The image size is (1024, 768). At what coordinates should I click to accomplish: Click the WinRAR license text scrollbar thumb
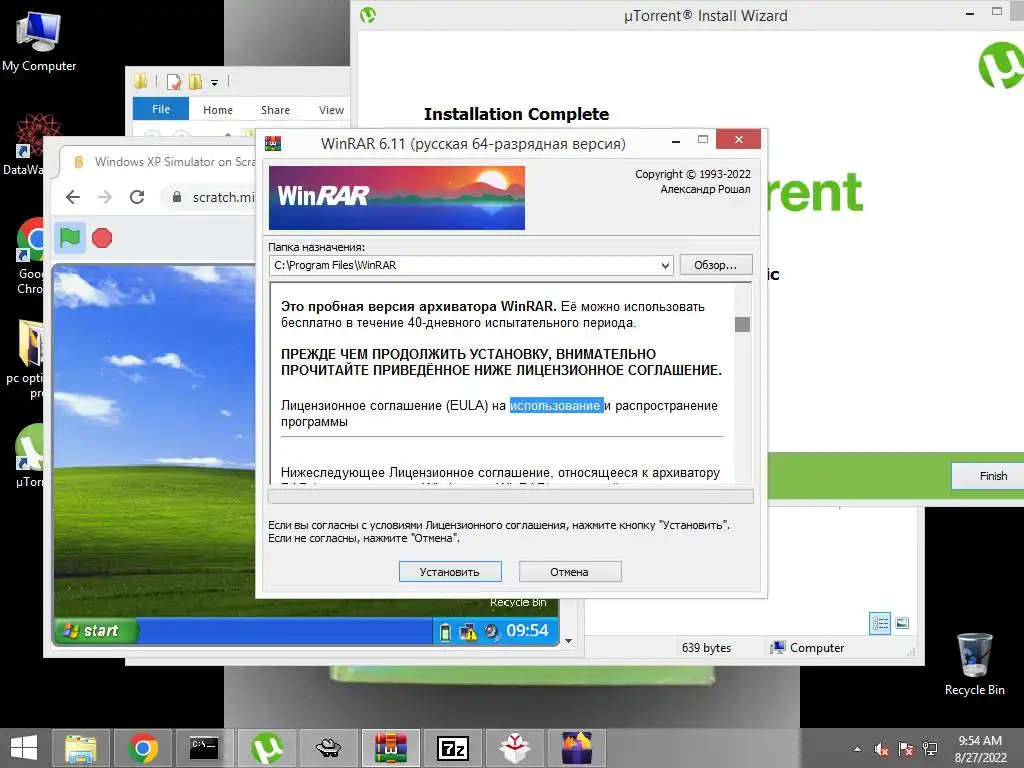[x=742, y=324]
